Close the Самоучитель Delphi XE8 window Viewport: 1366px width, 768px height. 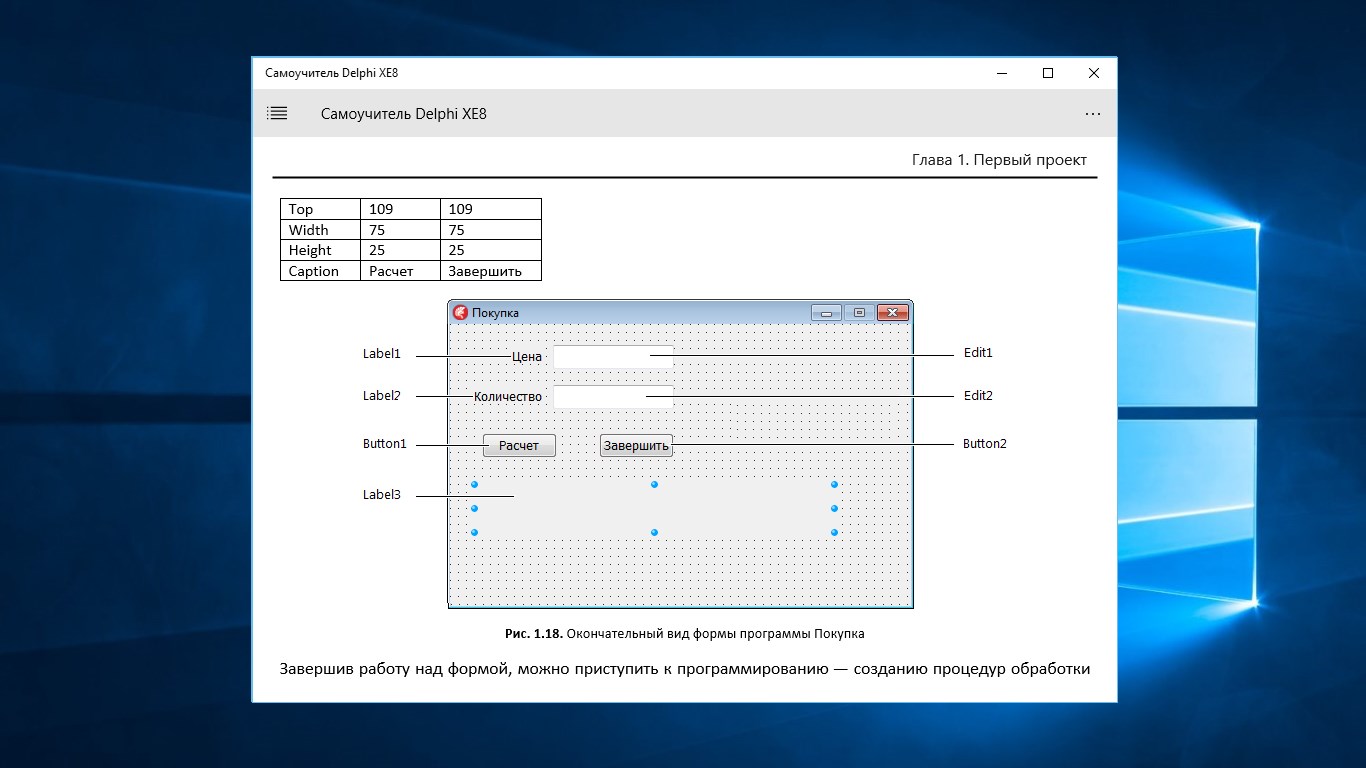1094,73
